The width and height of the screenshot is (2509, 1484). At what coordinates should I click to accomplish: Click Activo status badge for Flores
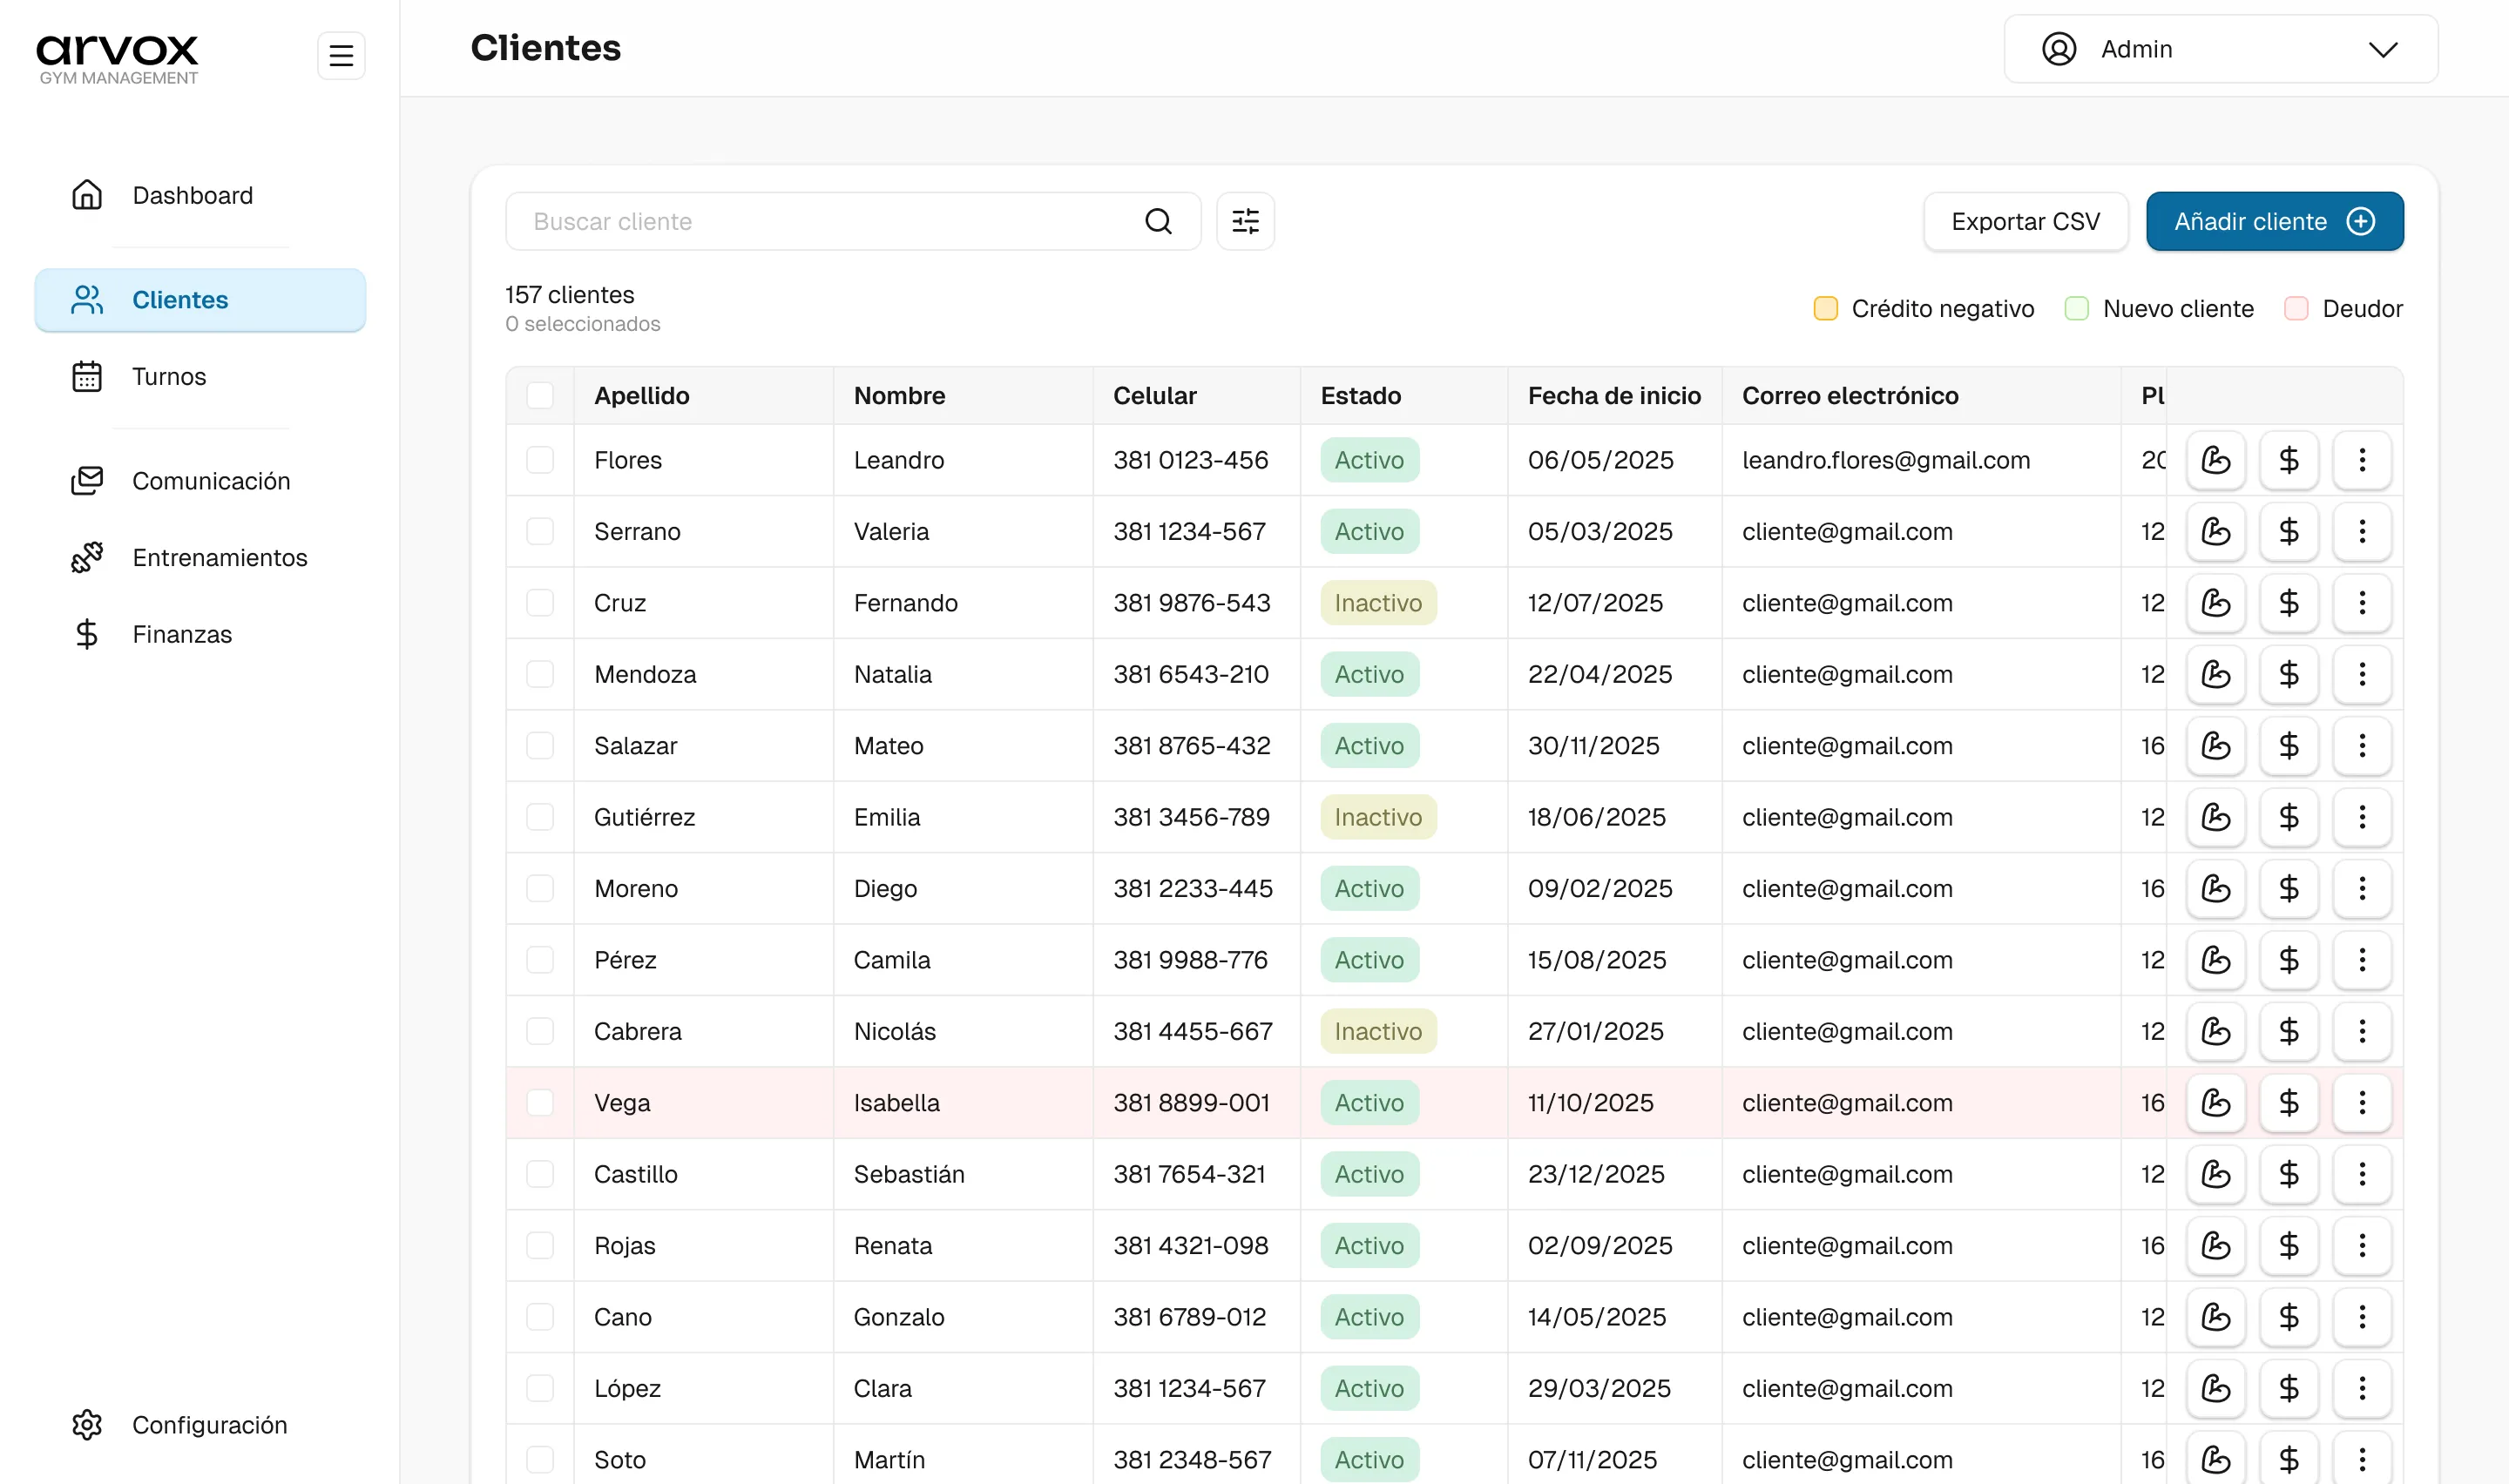point(1369,460)
